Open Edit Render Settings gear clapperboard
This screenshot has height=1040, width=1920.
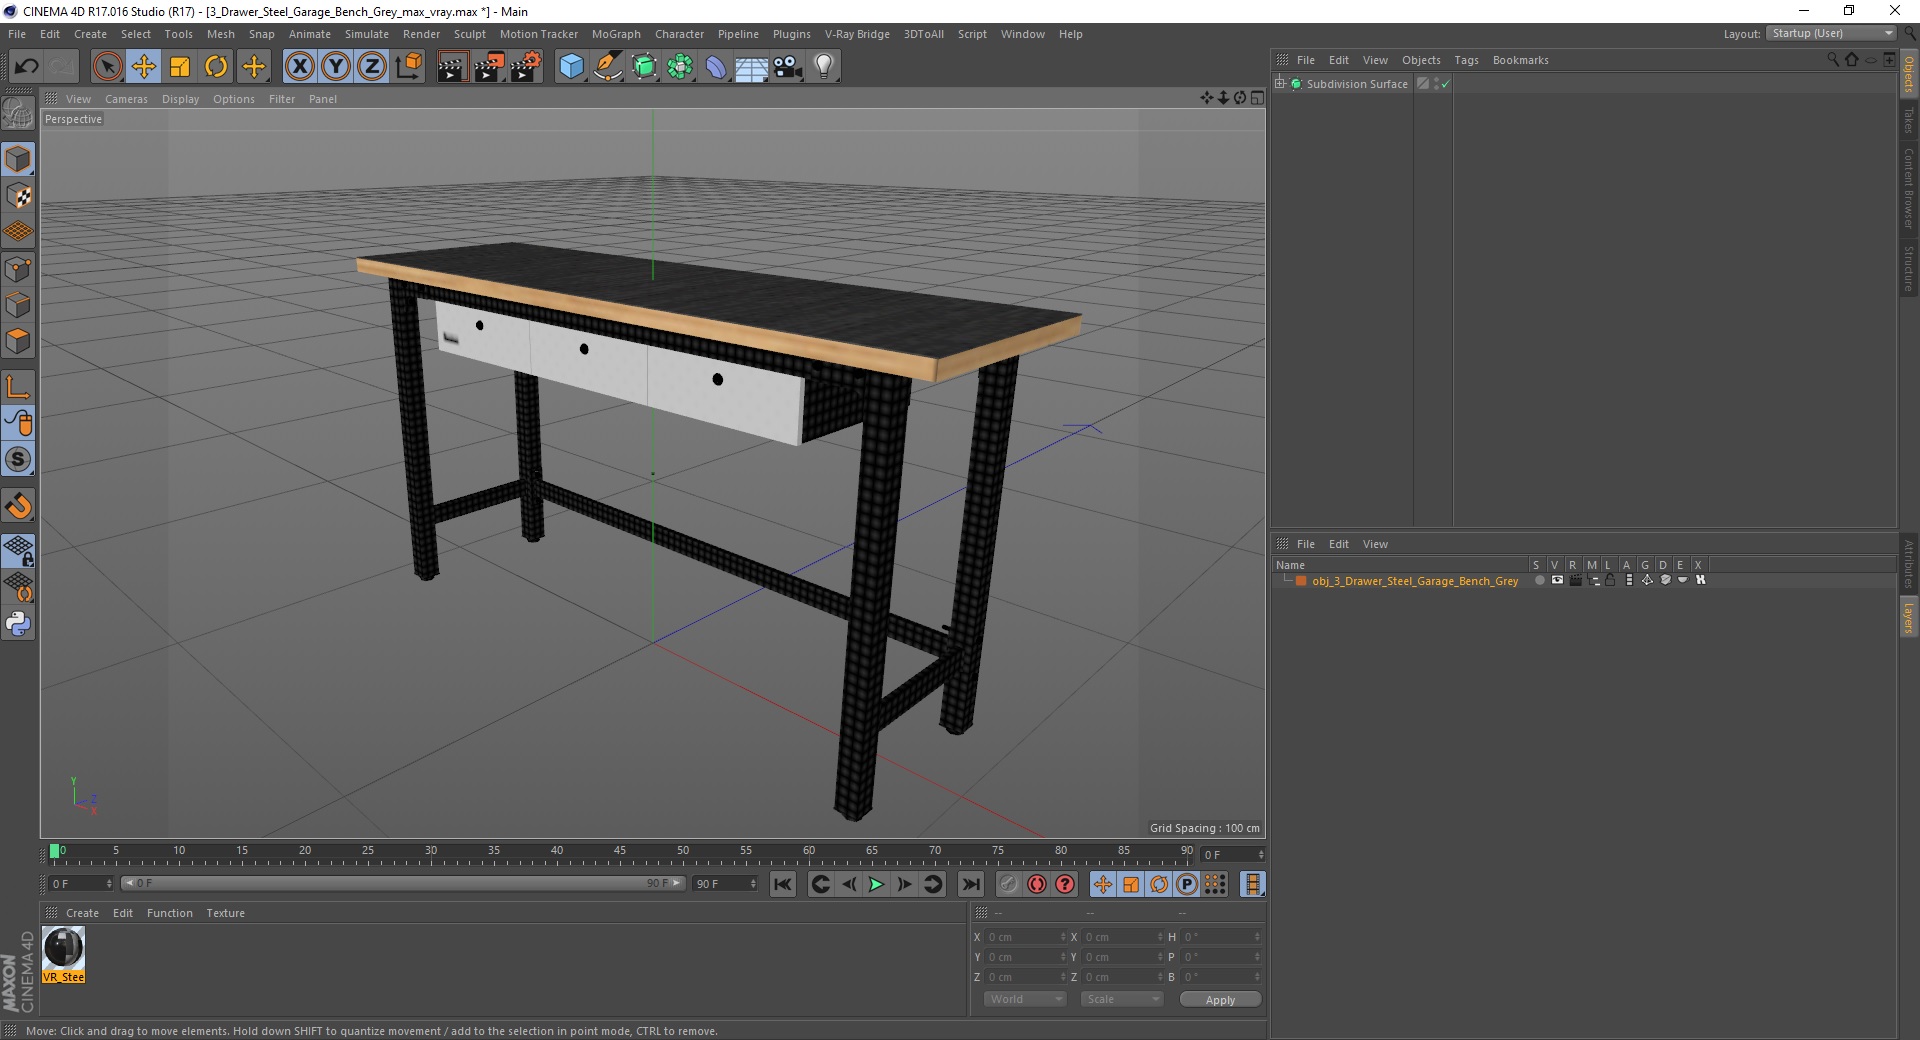pos(526,67)
